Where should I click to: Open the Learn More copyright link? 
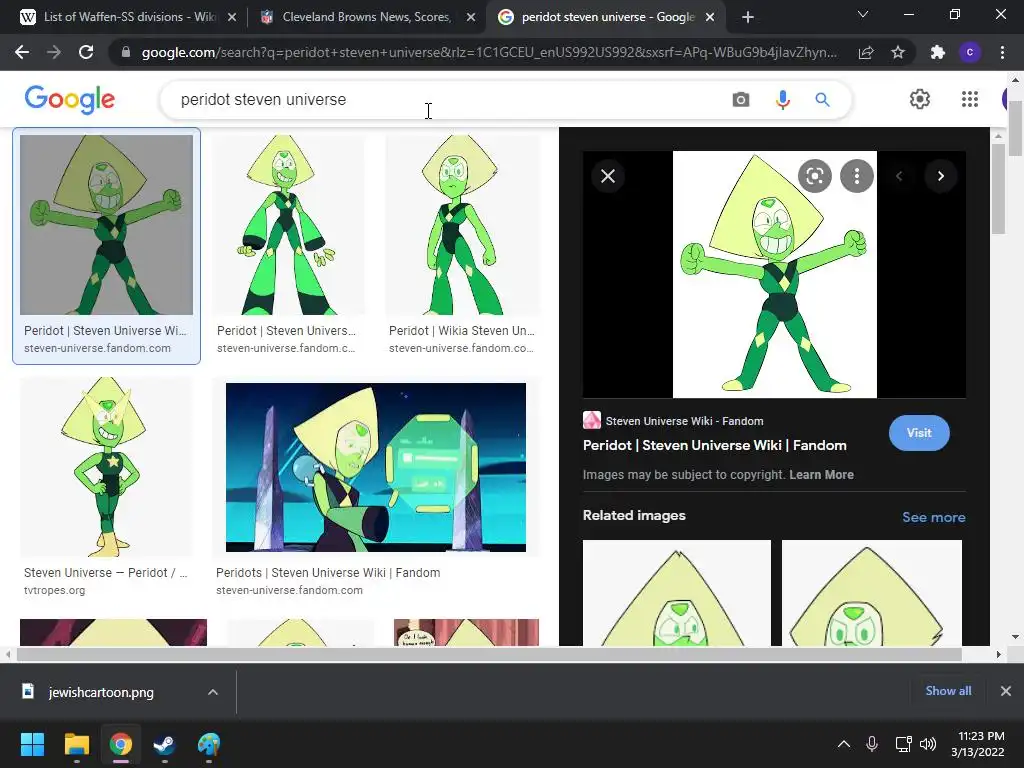point(821,475)
